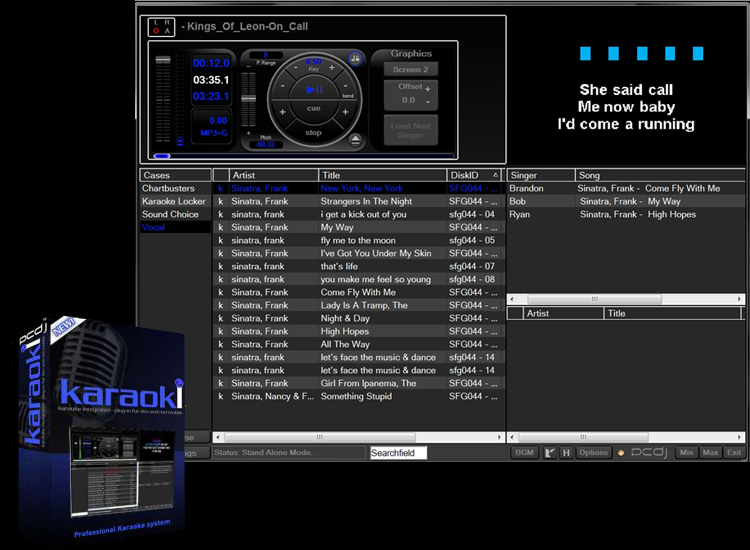Lower the key with the Key minus

pos(296,68)
